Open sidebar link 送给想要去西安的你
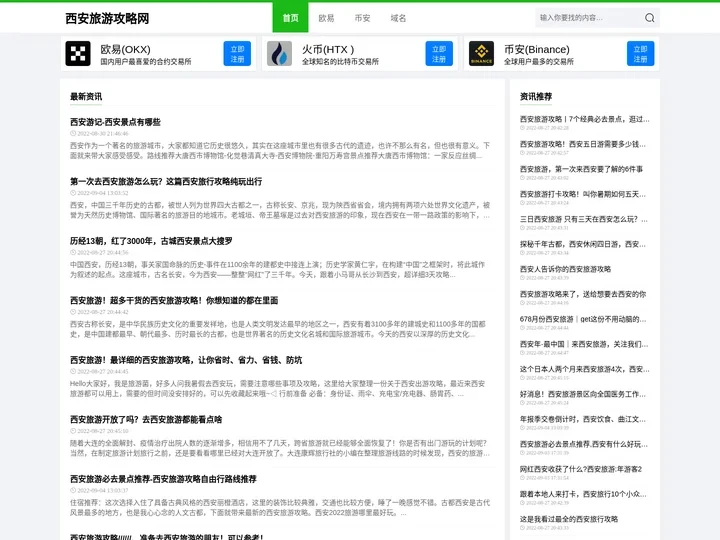The width and height of the screenshot is (720, 540). point(583,294)
